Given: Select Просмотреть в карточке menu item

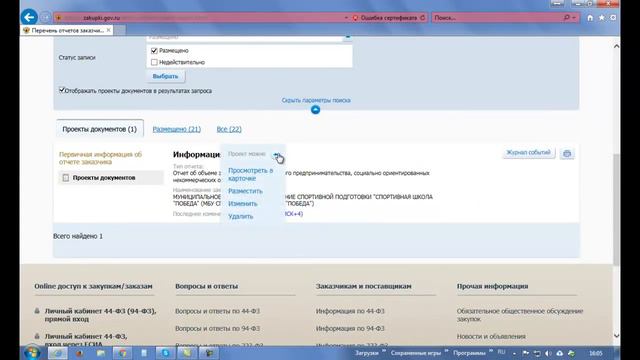Looking at the screenshot, I should coord(250,174).
